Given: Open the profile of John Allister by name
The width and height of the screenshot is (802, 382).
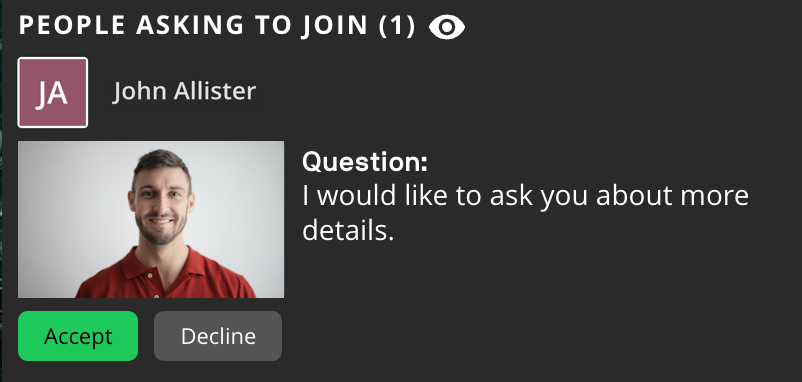Looking at the screenshot, I should point(184,92).
